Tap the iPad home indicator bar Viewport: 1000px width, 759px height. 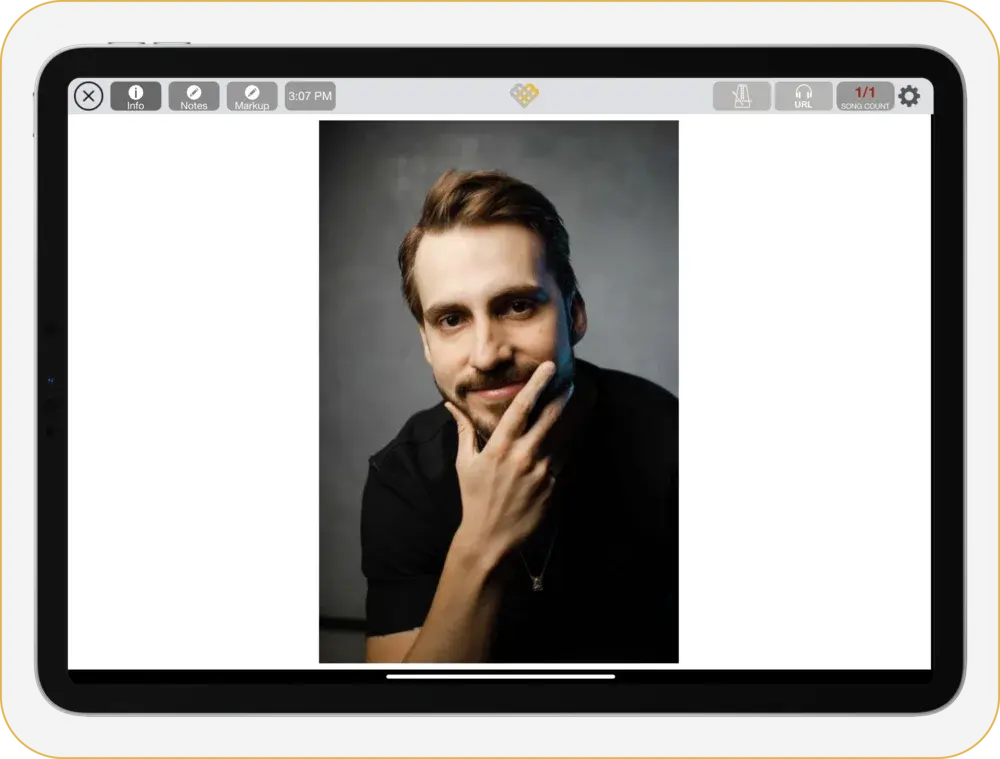(x=500, y=676)
